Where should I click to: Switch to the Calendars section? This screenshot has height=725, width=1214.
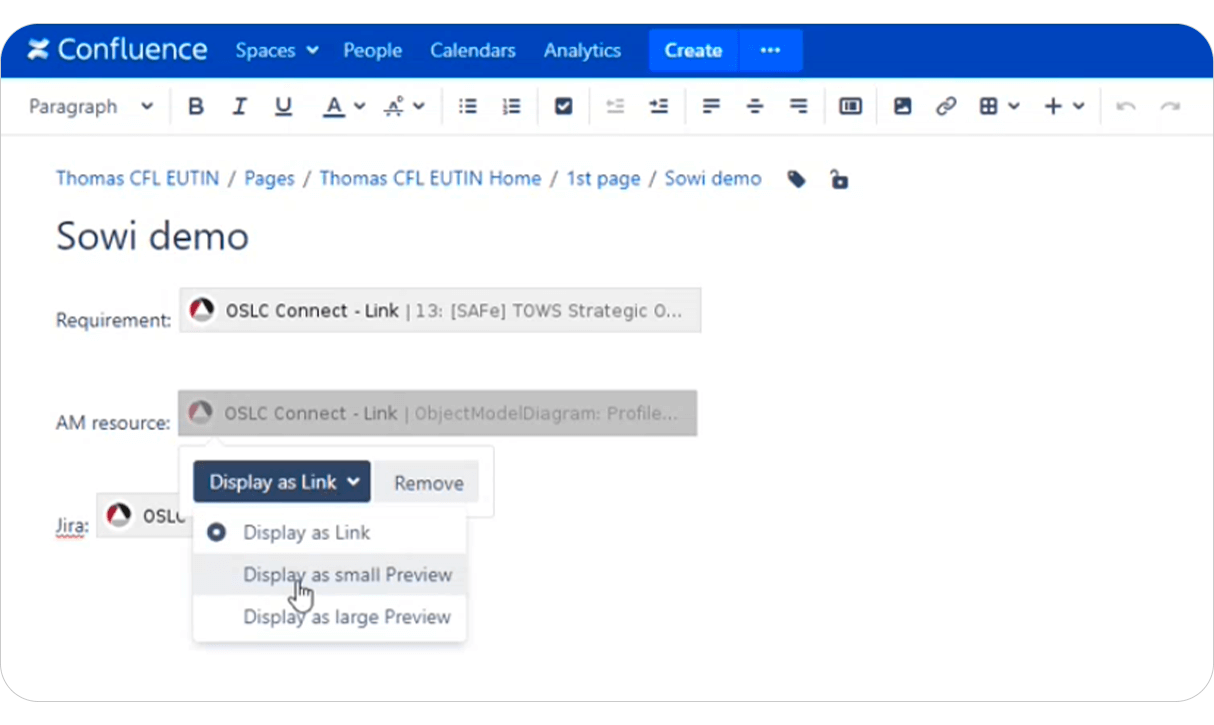472,50
